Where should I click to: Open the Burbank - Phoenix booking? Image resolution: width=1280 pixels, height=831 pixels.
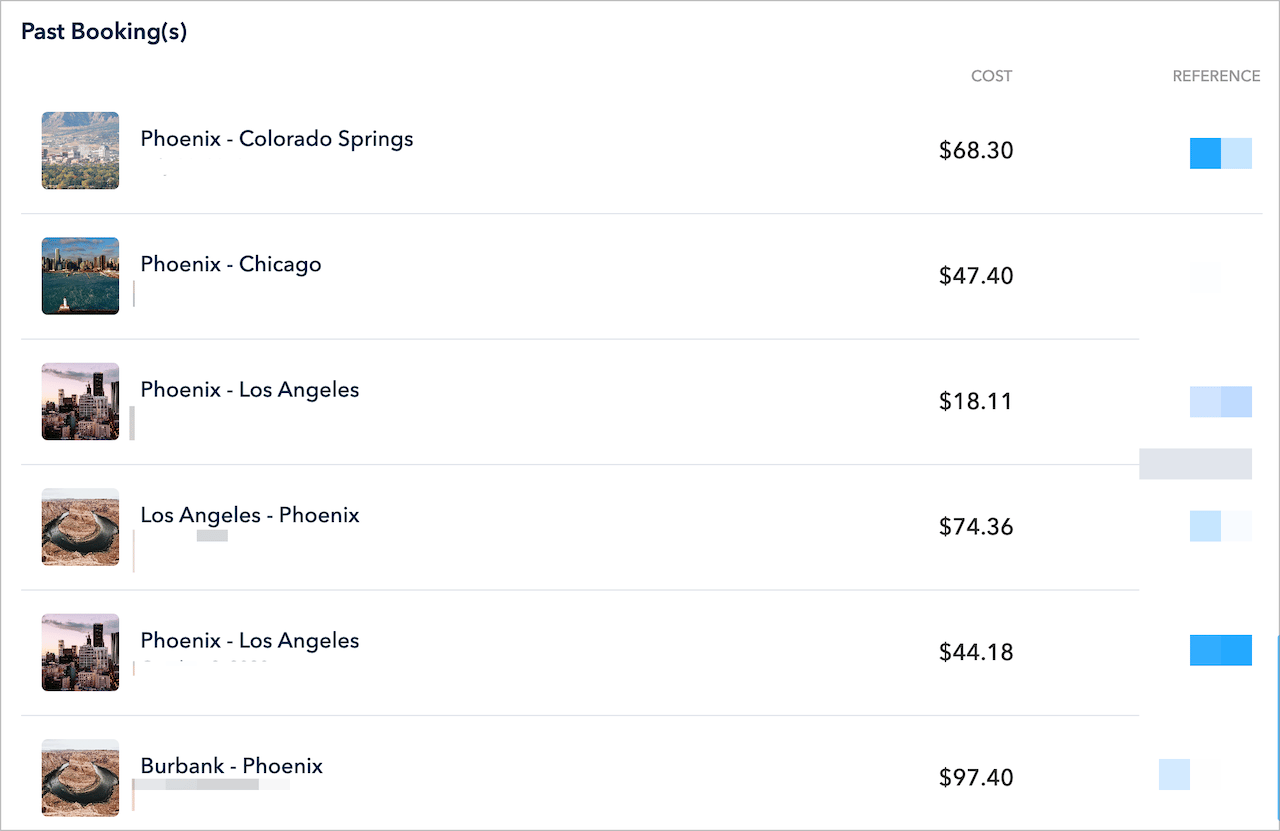tap(232, 766)
